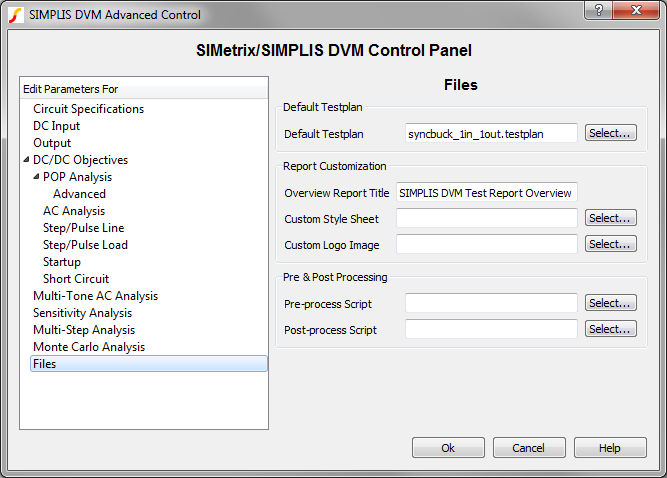Browse for a Custom Style Sheet

[x=610, y=218]
